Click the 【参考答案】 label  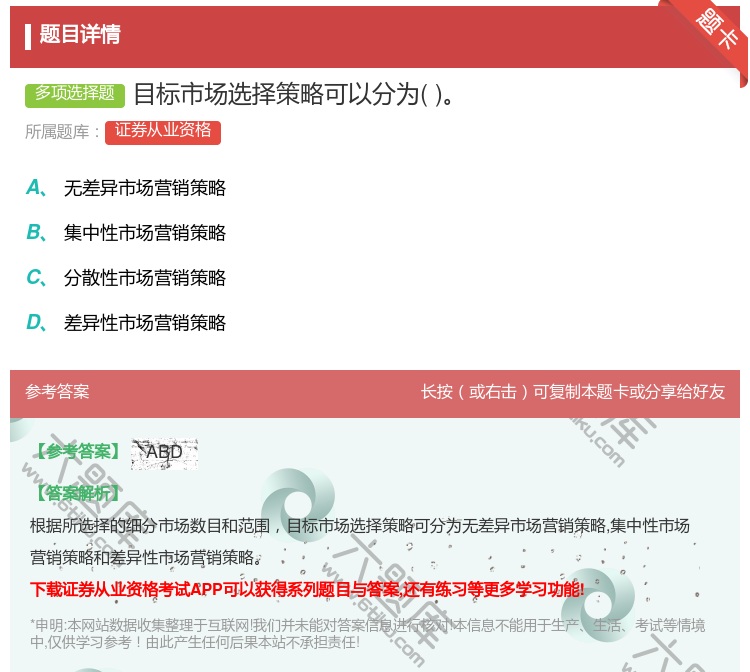point(78,452)
